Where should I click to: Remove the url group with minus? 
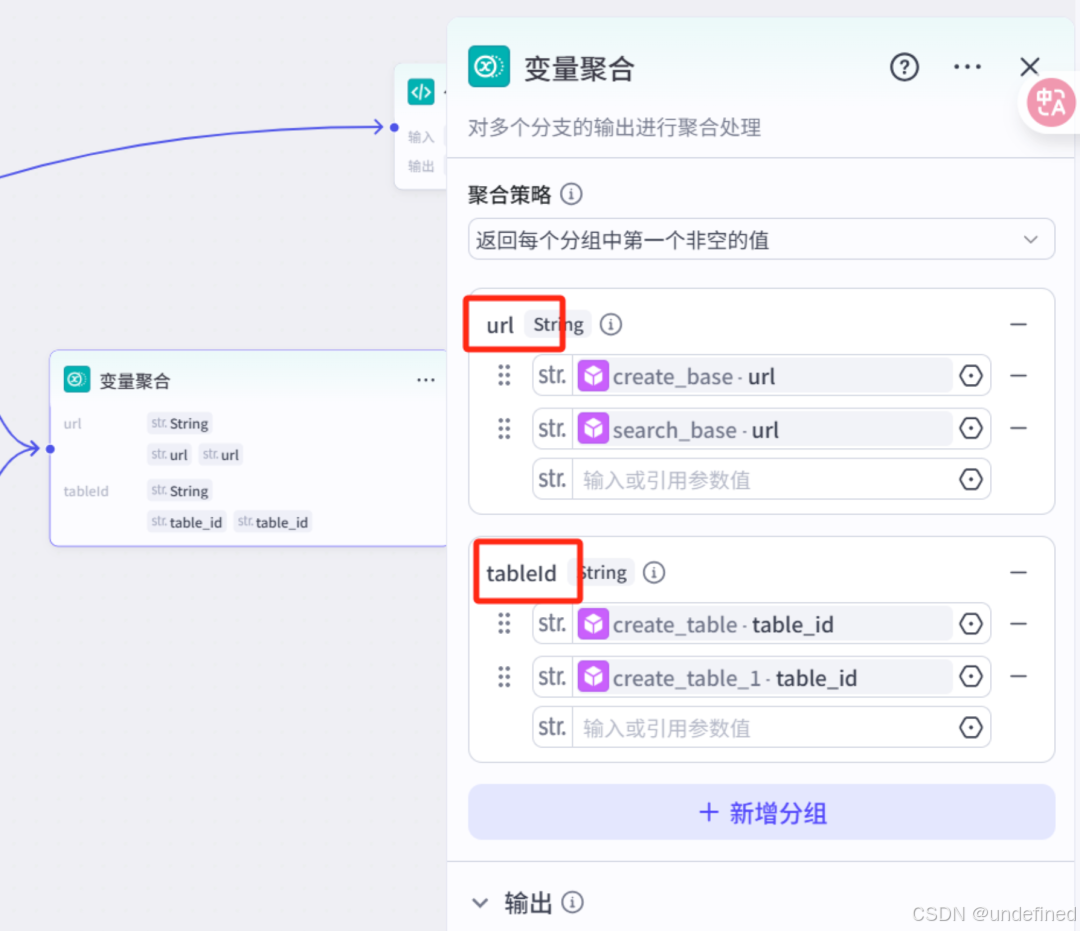pyautogui.click(x=1018, y=324)
